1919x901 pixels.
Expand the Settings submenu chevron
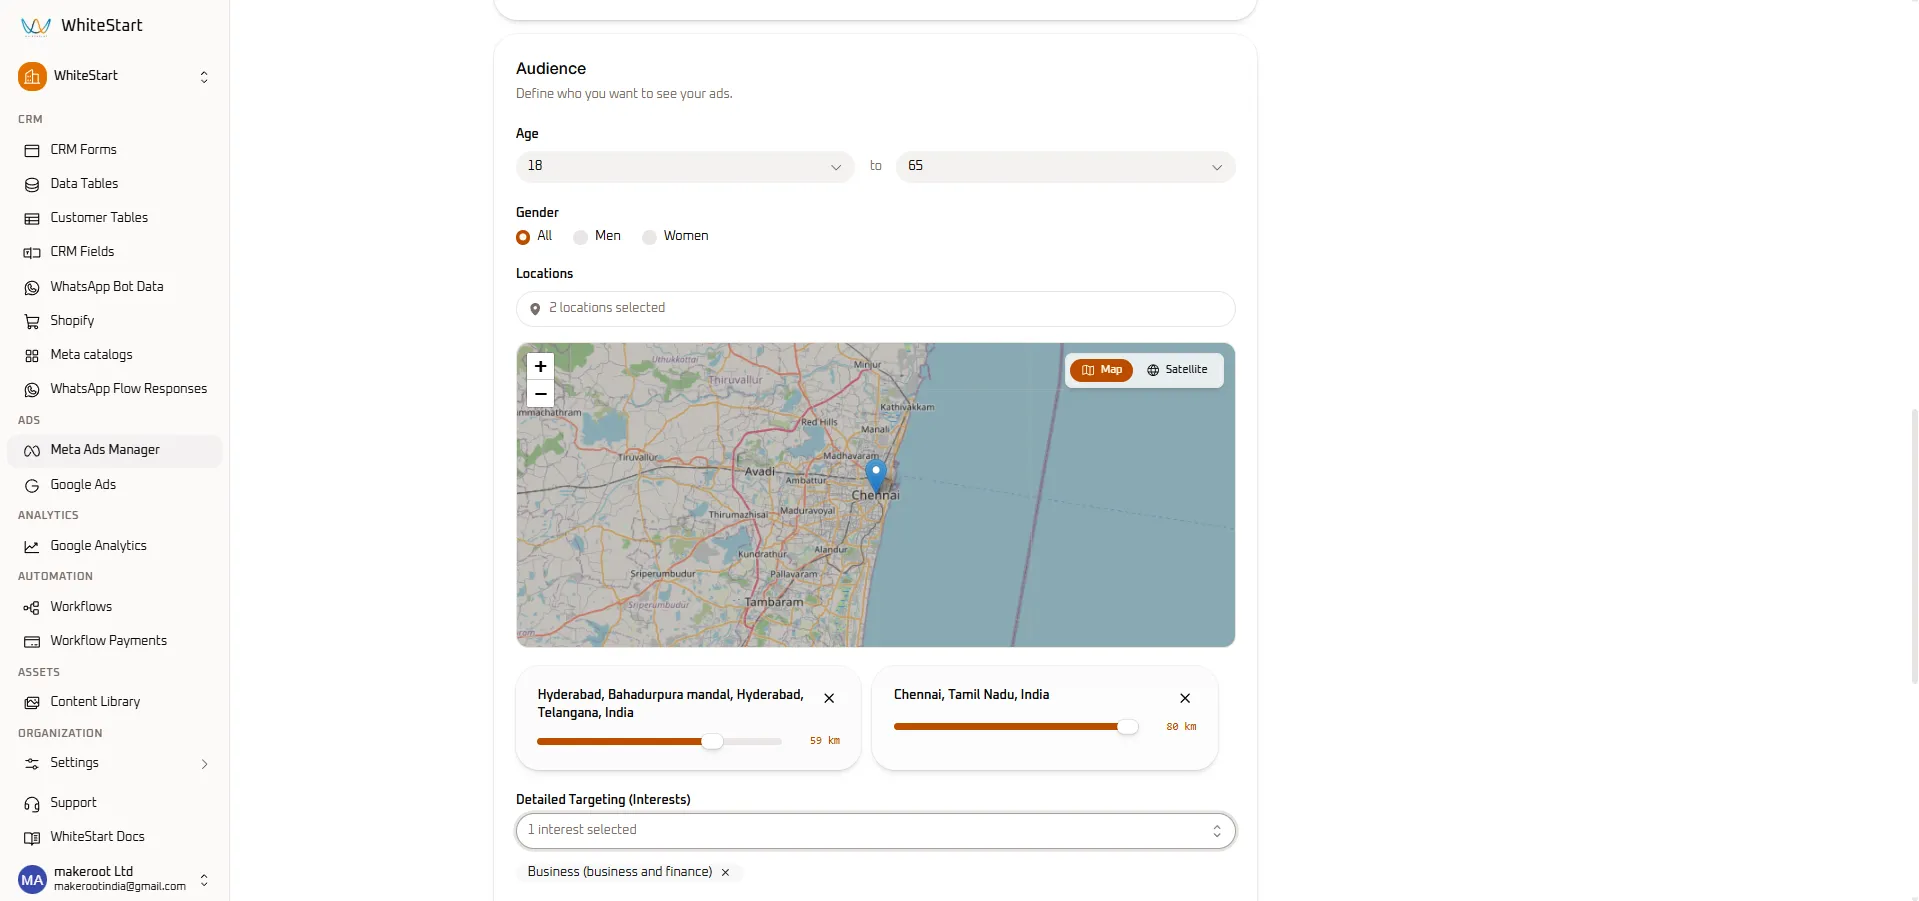tap(204, 764)
